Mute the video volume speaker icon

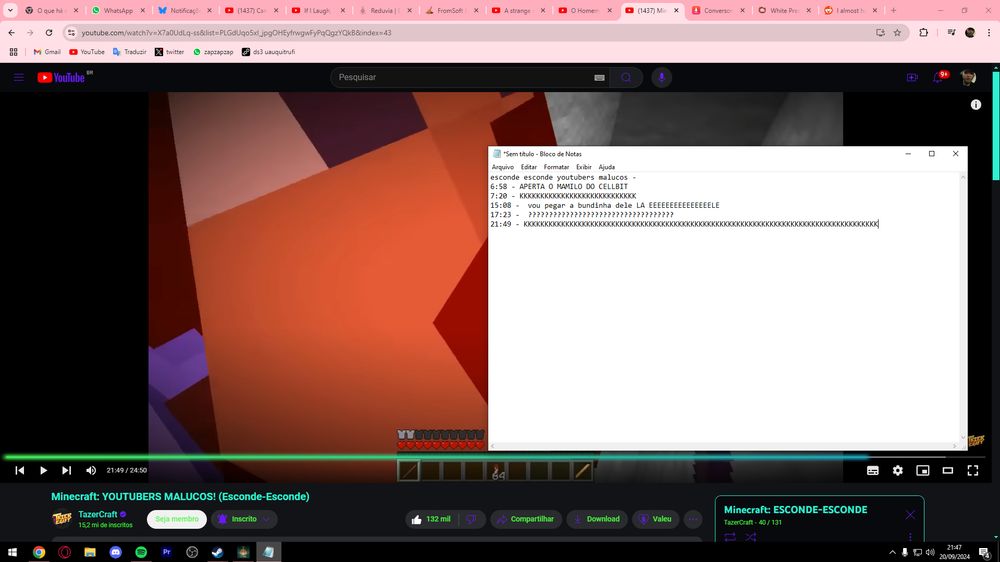(x=91, y=470)
